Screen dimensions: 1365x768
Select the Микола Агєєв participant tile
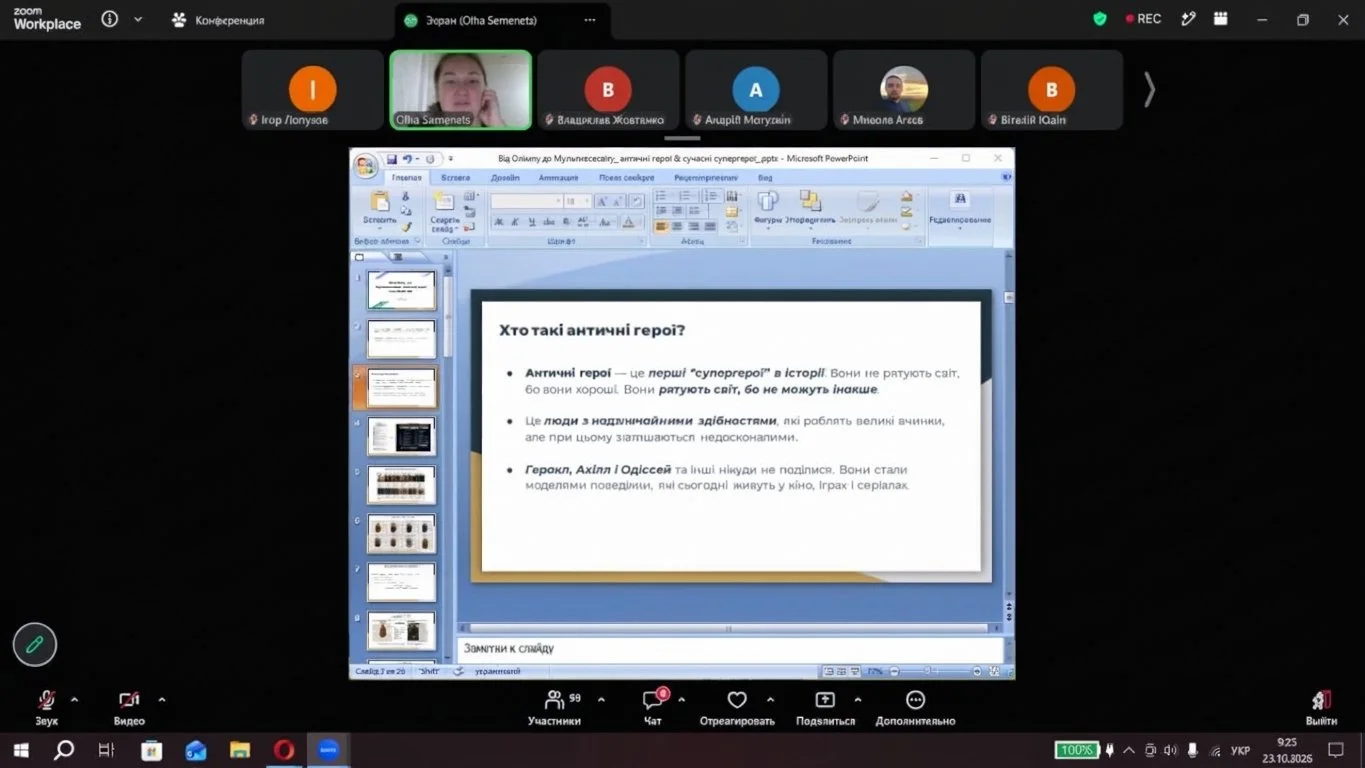point(904,90)
